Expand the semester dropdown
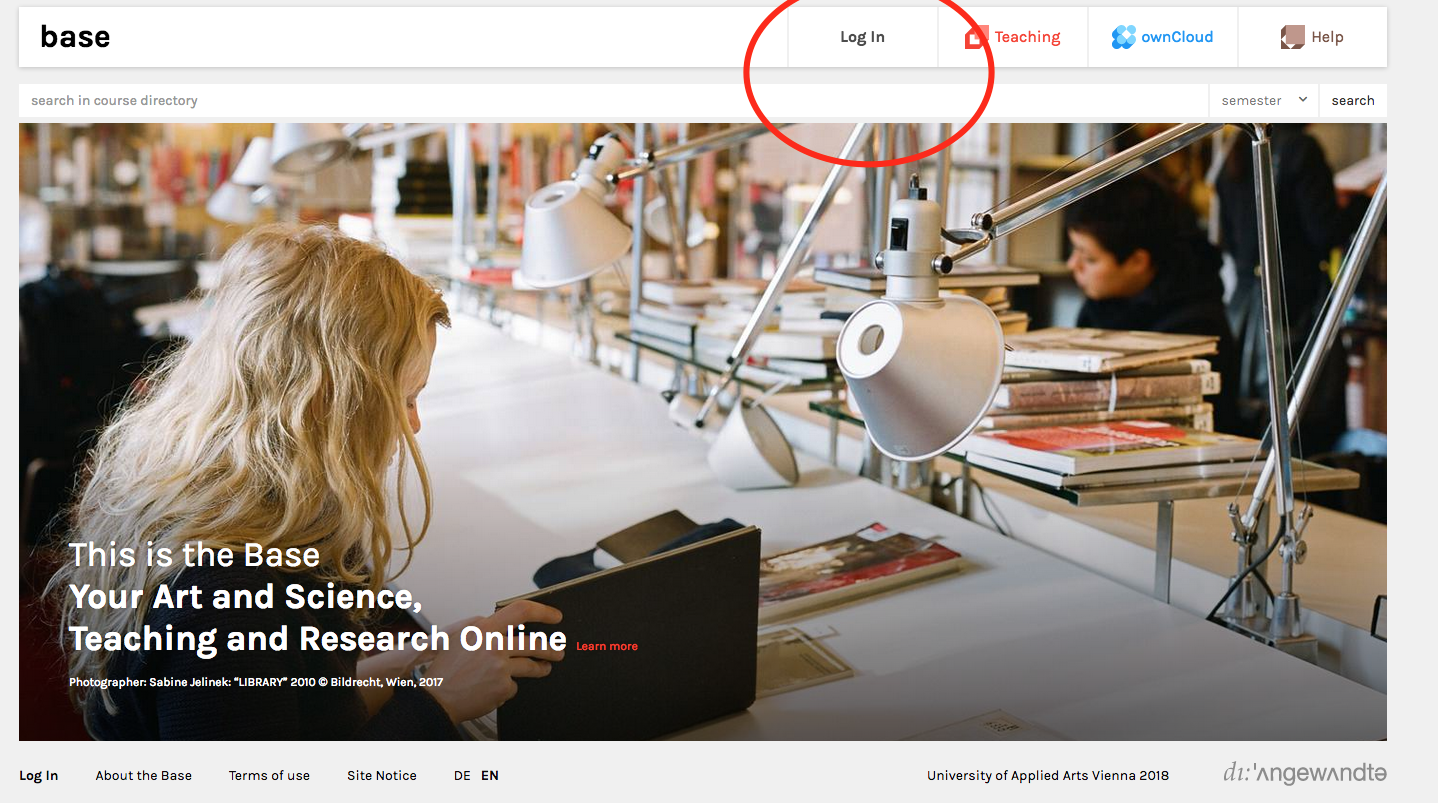This screenshot has width=1438, height=803. tap(1264, 100)
